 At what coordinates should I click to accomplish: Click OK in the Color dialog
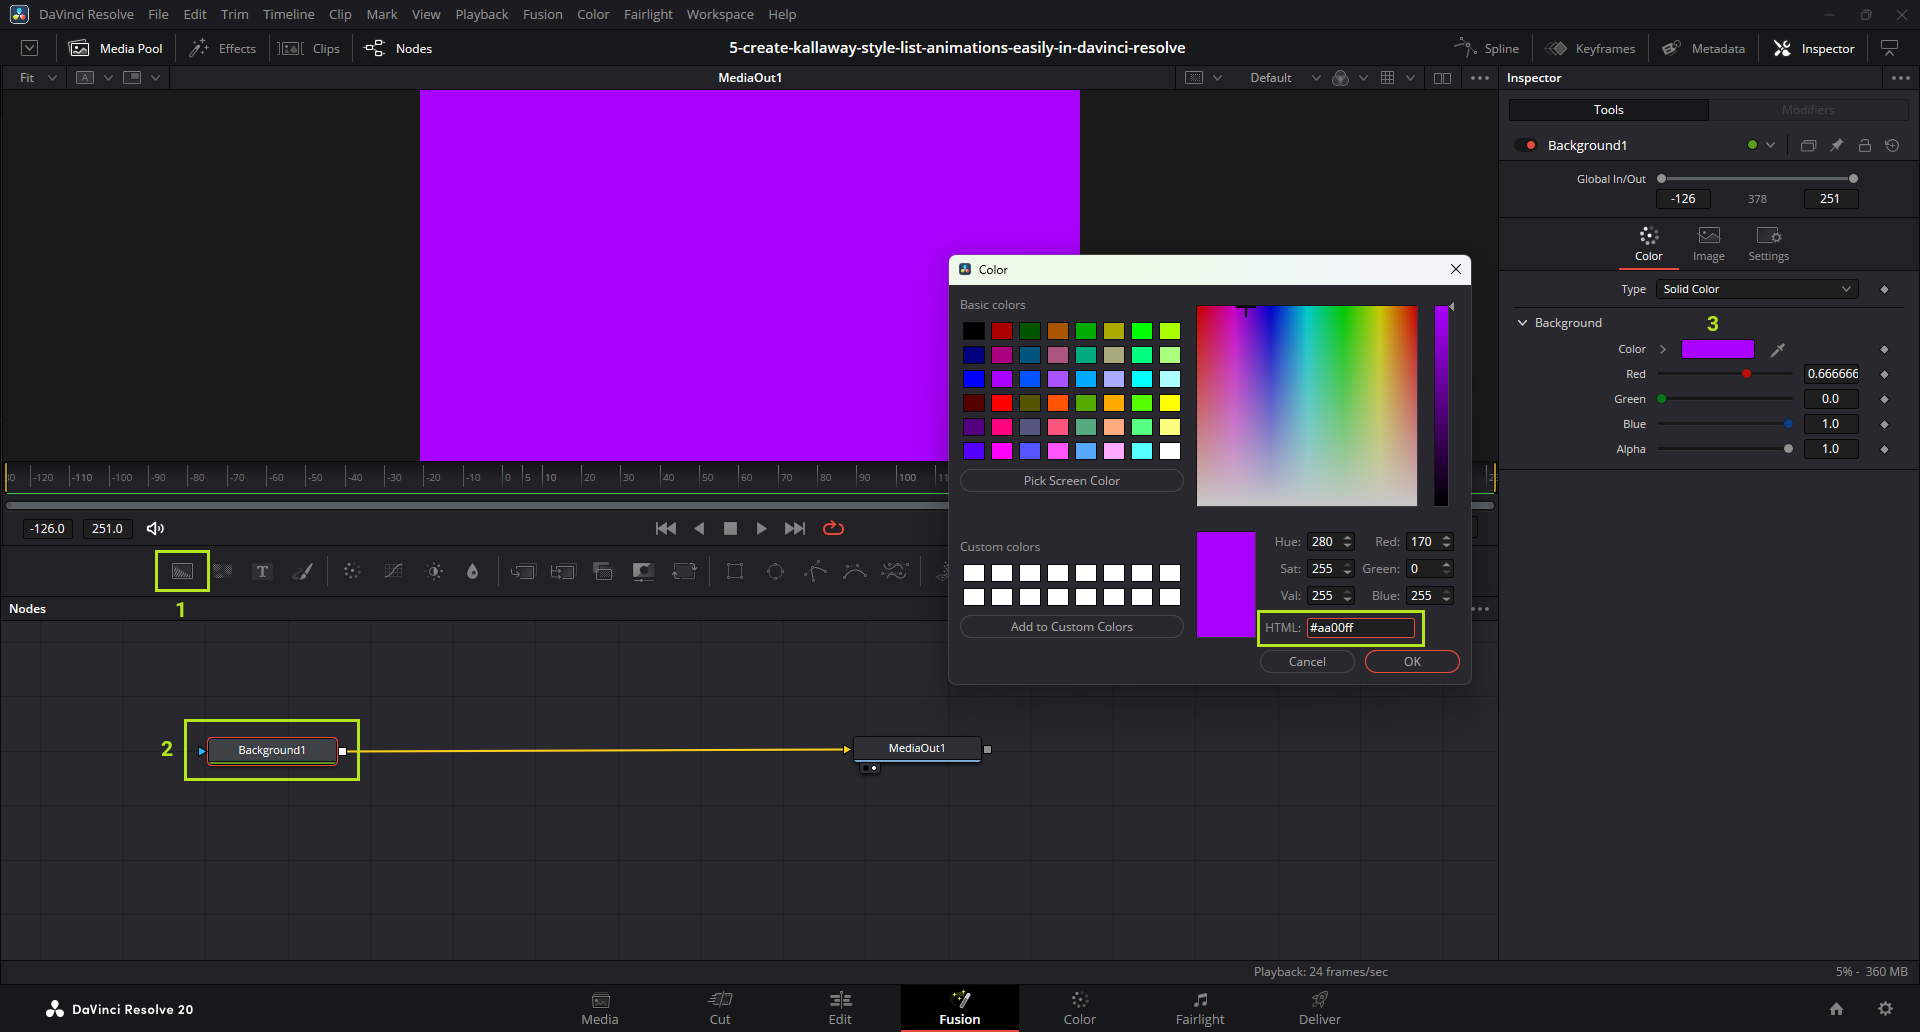(x=1411, y=661)
